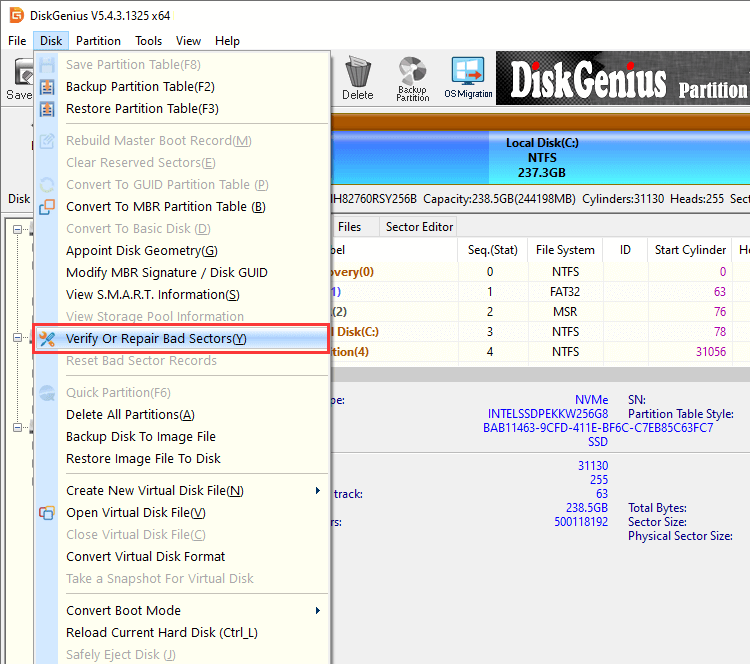750x664 pixels.
Task: Launch OS Migration from the toolbar
Action: coord(467,77)
